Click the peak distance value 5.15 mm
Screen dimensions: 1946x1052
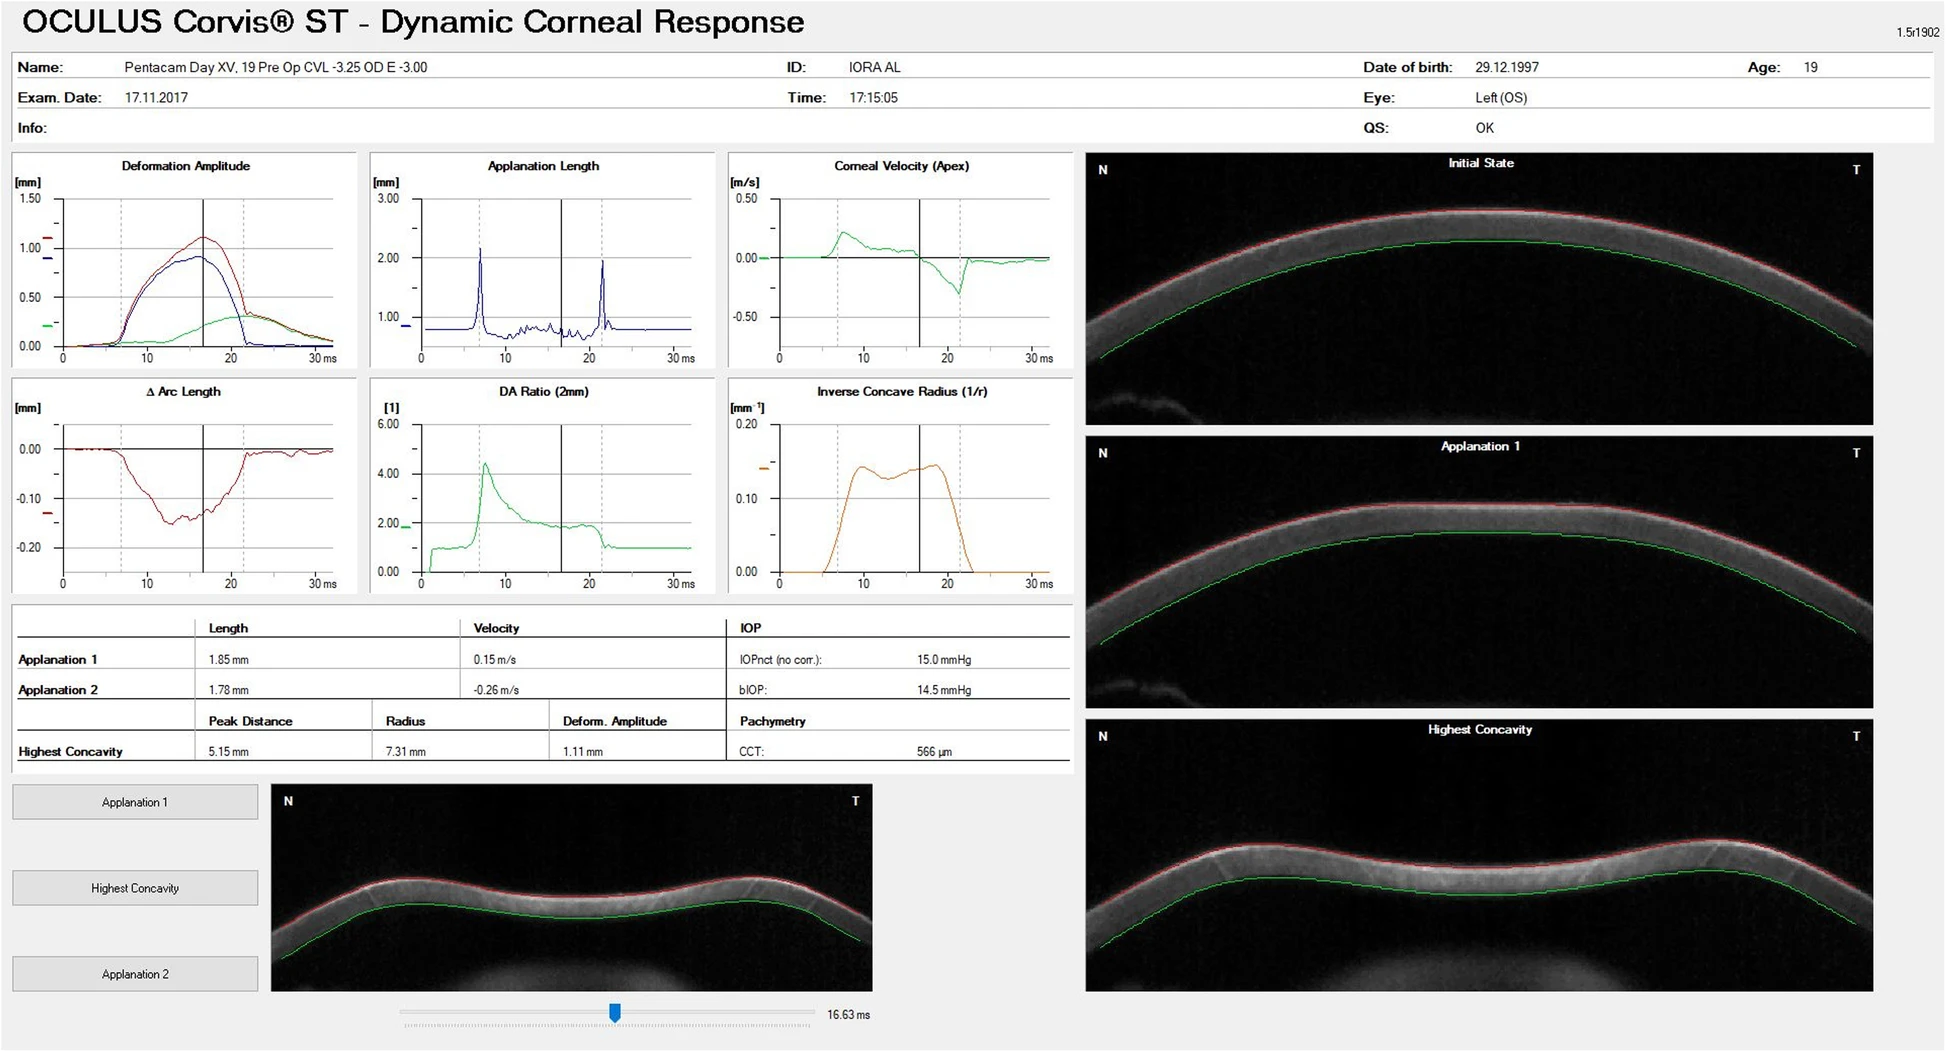pos(229,752)
